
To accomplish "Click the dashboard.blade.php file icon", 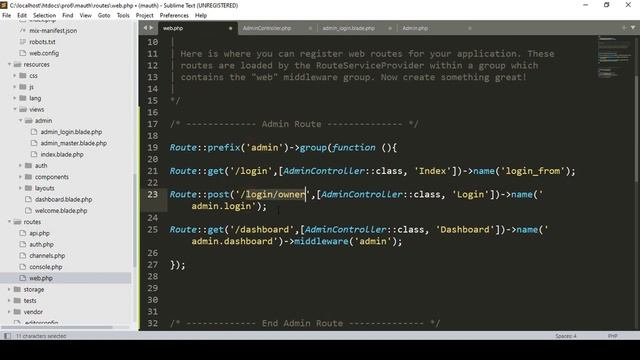I will point(28,199).
